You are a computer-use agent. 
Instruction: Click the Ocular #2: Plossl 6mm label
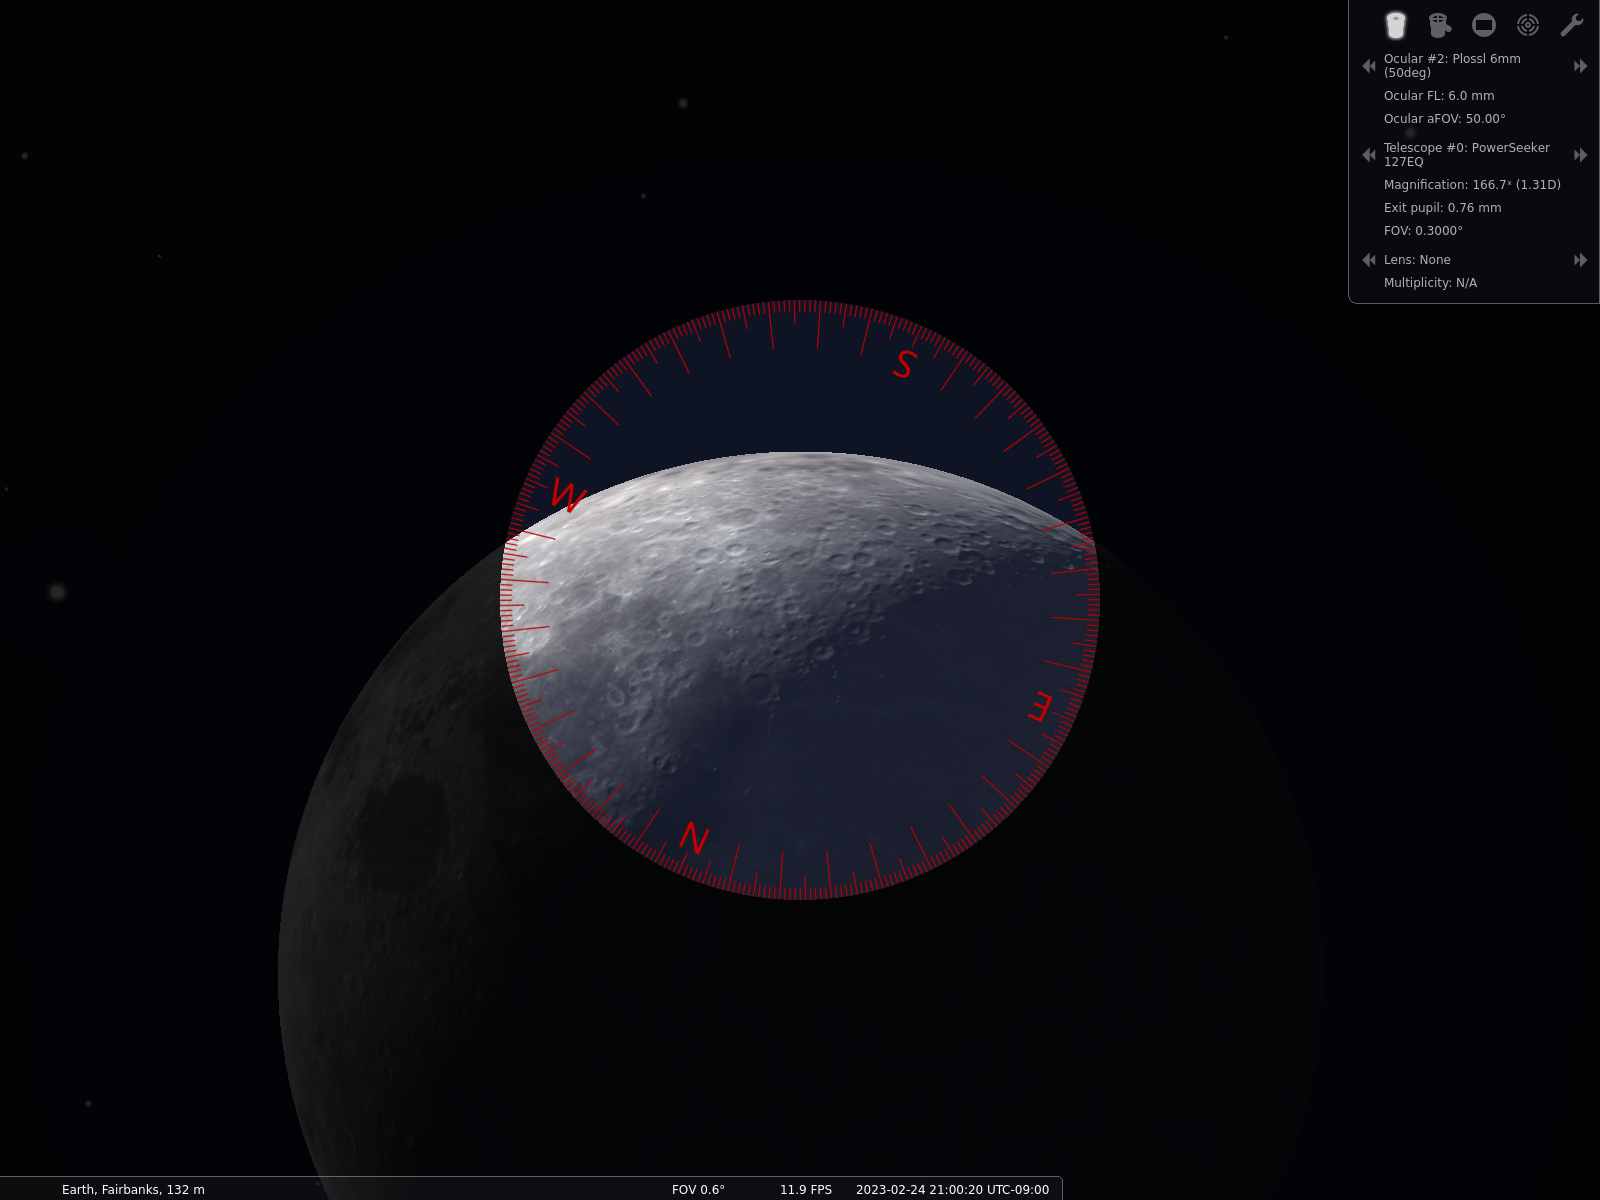point(1452,66)
